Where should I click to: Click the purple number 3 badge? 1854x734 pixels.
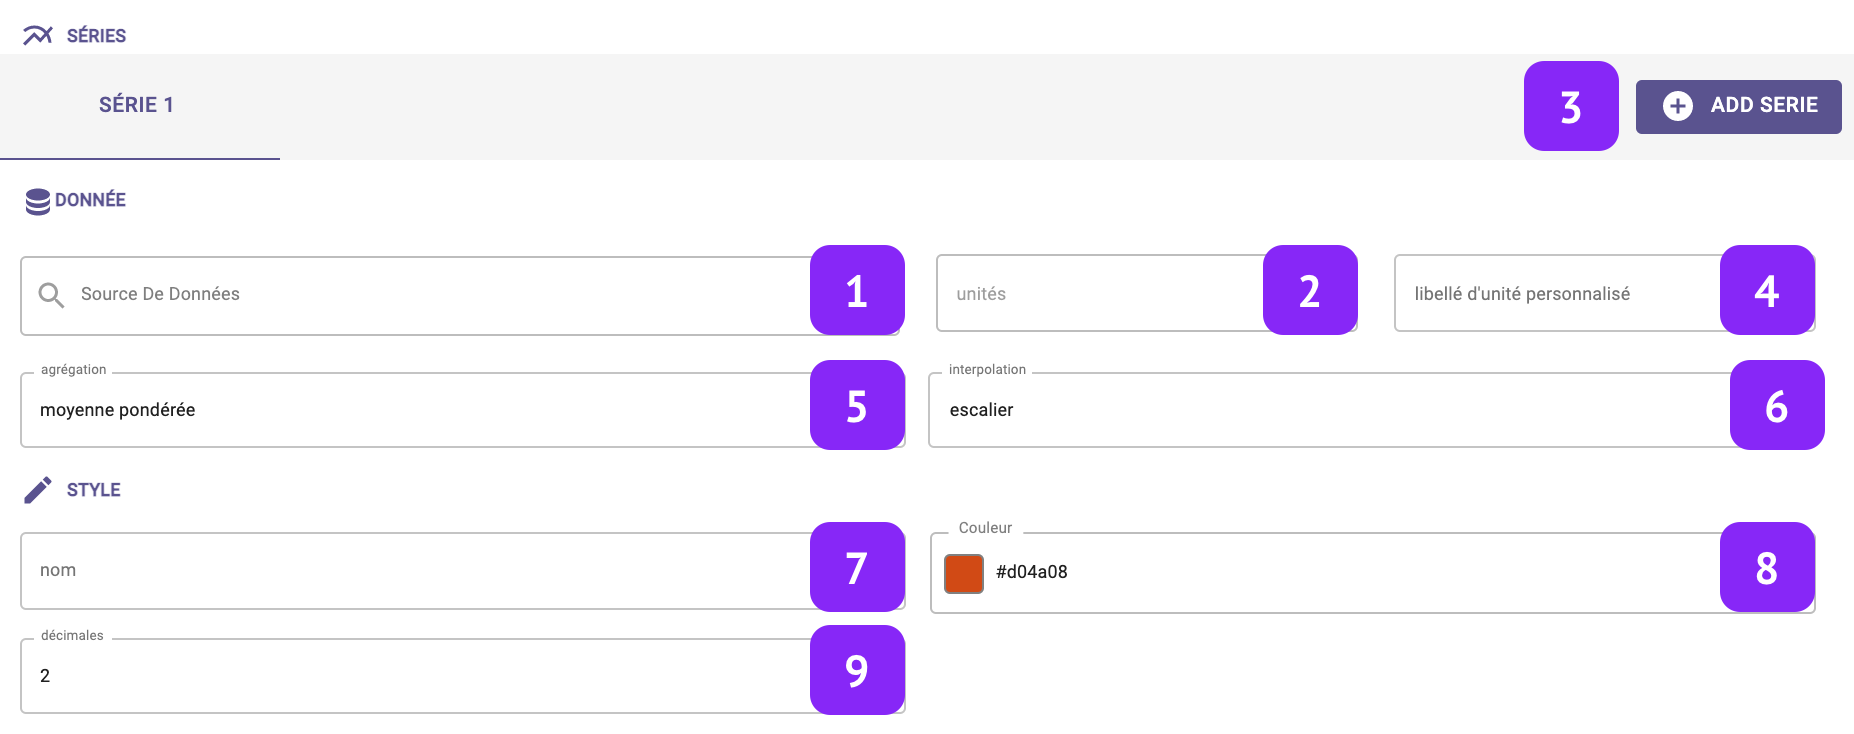[1570, 106]
